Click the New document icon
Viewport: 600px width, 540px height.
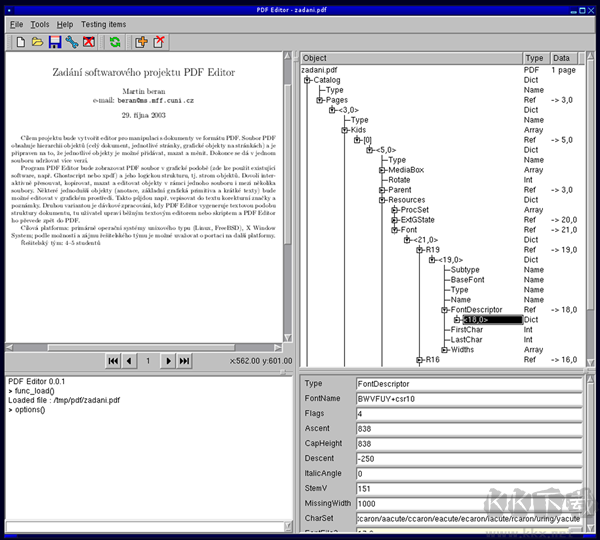tap(19, 42)
